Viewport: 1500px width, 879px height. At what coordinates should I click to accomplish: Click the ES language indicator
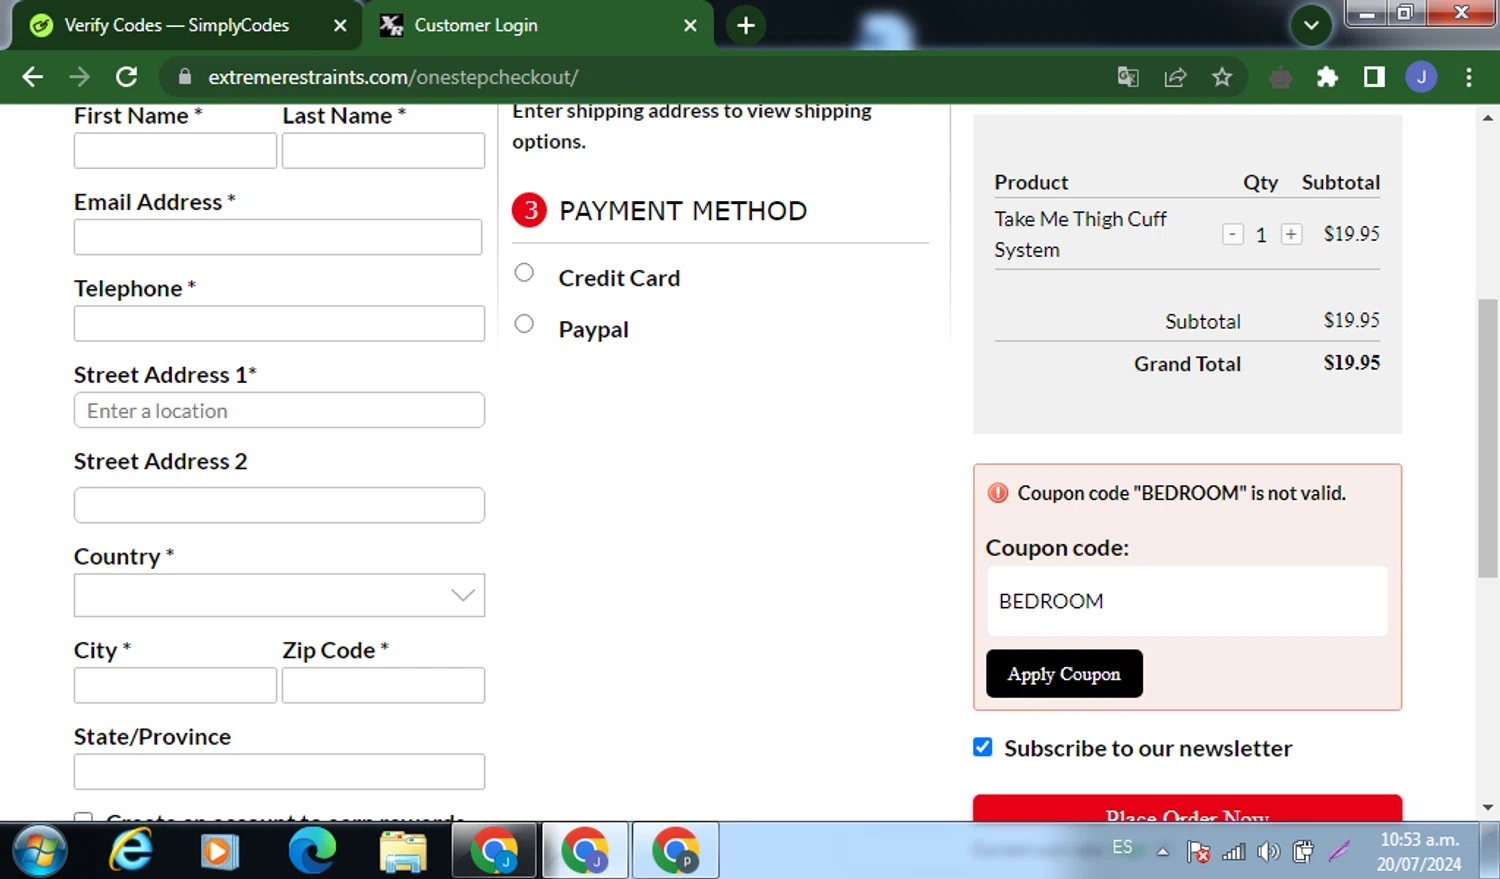[x=1123, y=848]
